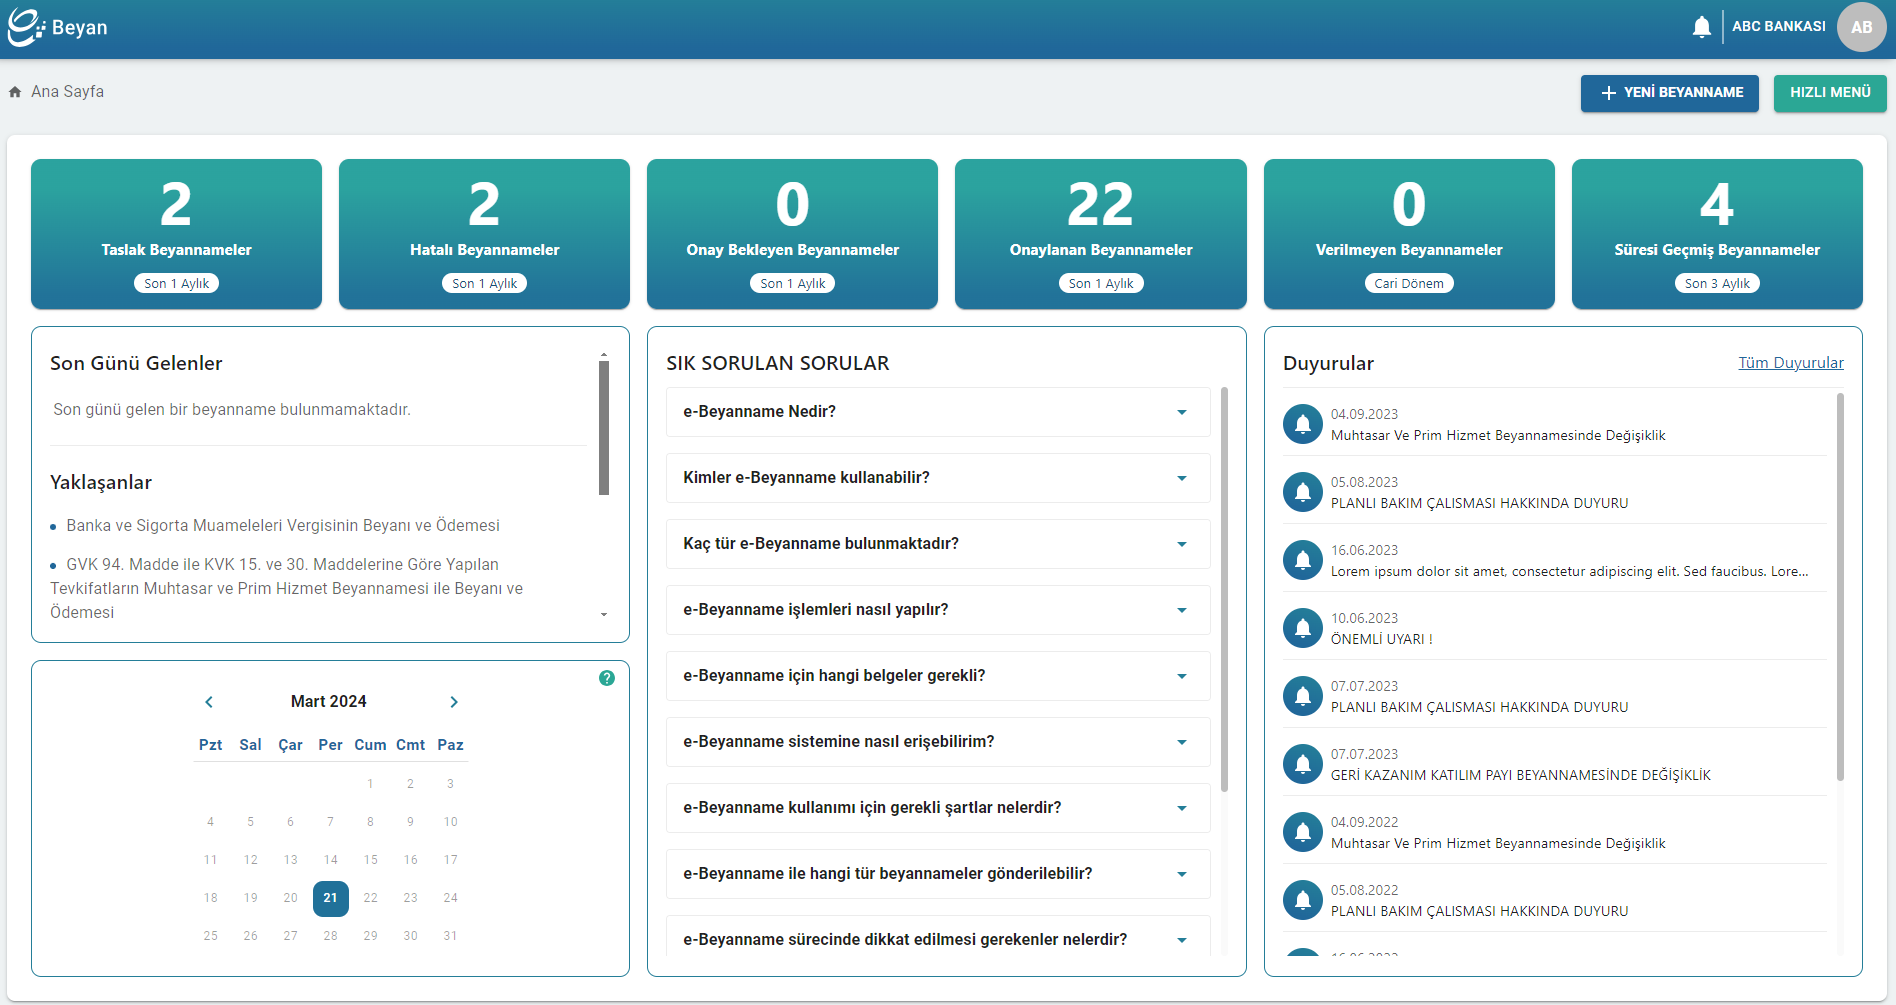Viewport: 1896px width, 1005px height.
Task: Click the notification bell in the header
Action: pyautogui.click(x=1701, y=27)
